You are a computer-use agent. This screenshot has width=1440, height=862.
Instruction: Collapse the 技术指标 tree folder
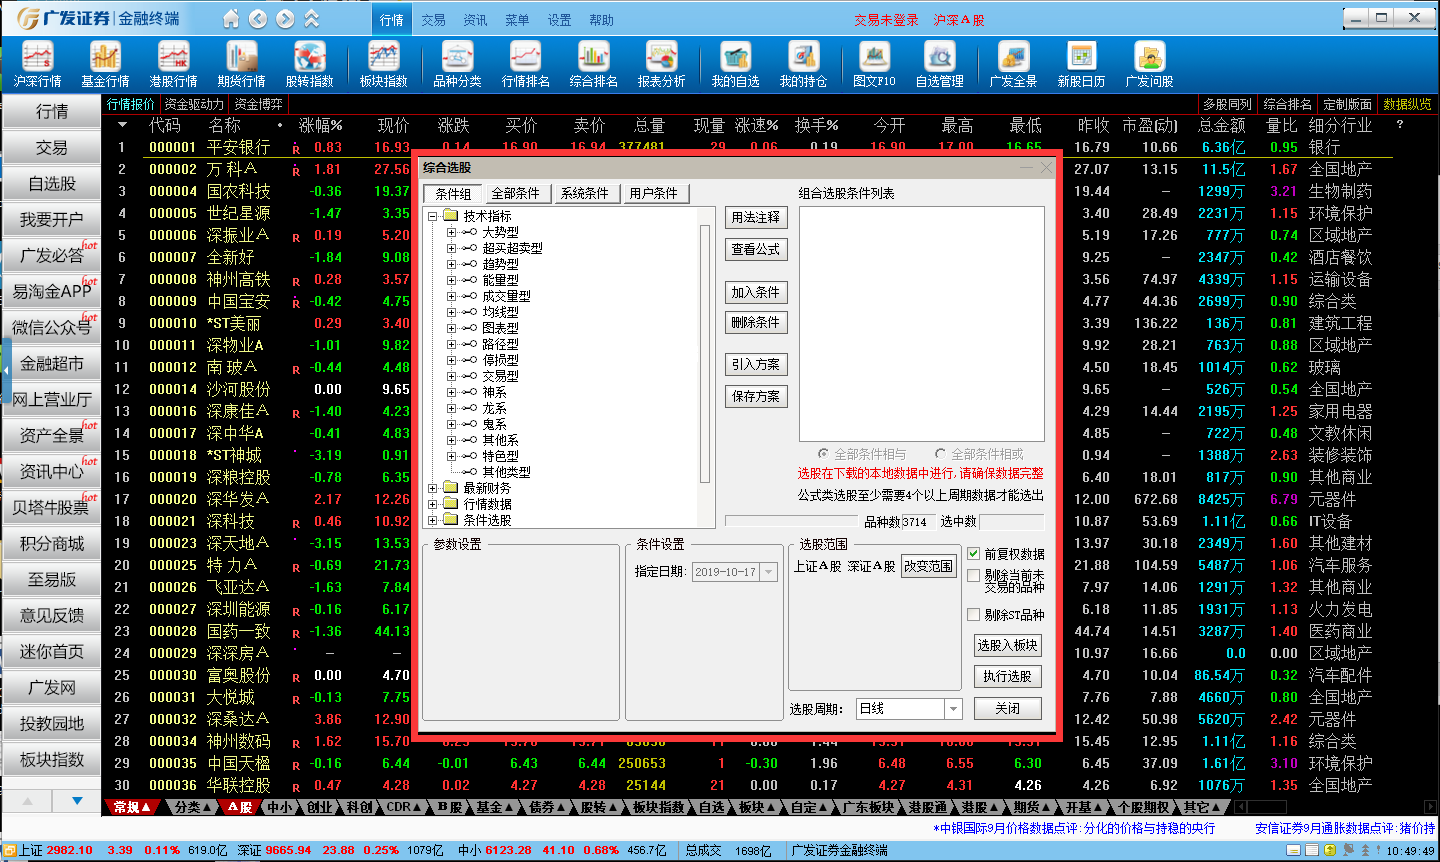pyautogui.click(x=432, y=216)
